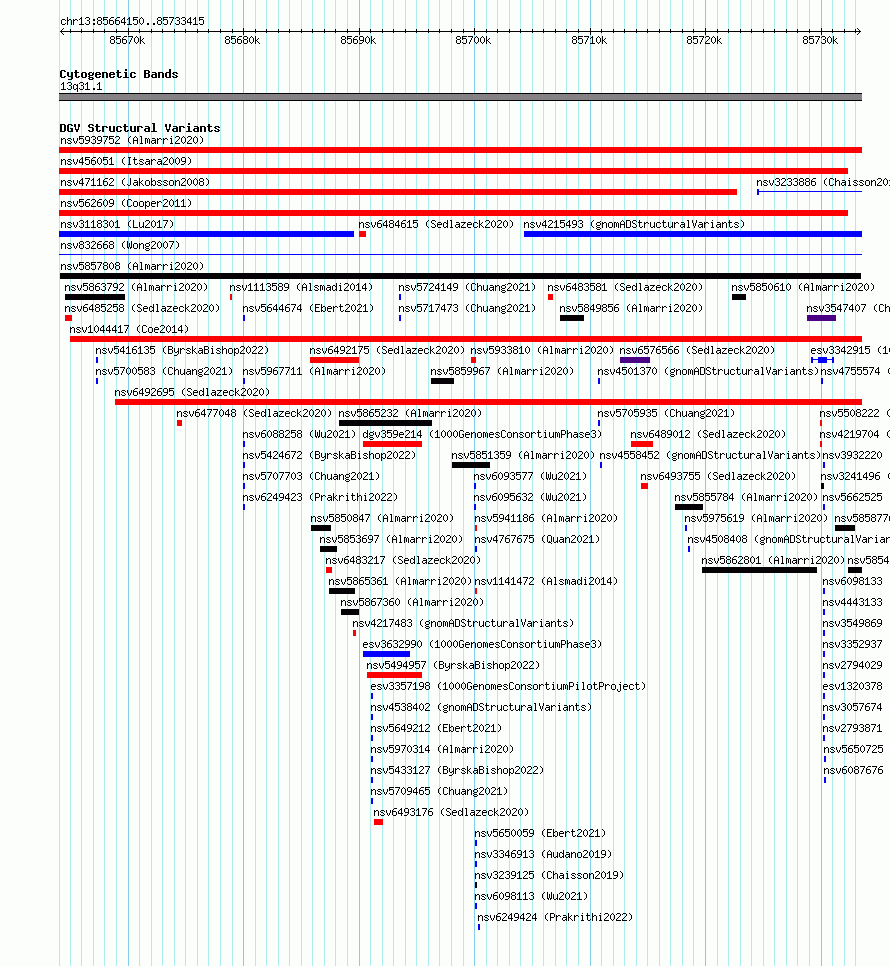Click the nsv562609 (Cooper2011) label
890x966 pixels.
tap(126, 203)
